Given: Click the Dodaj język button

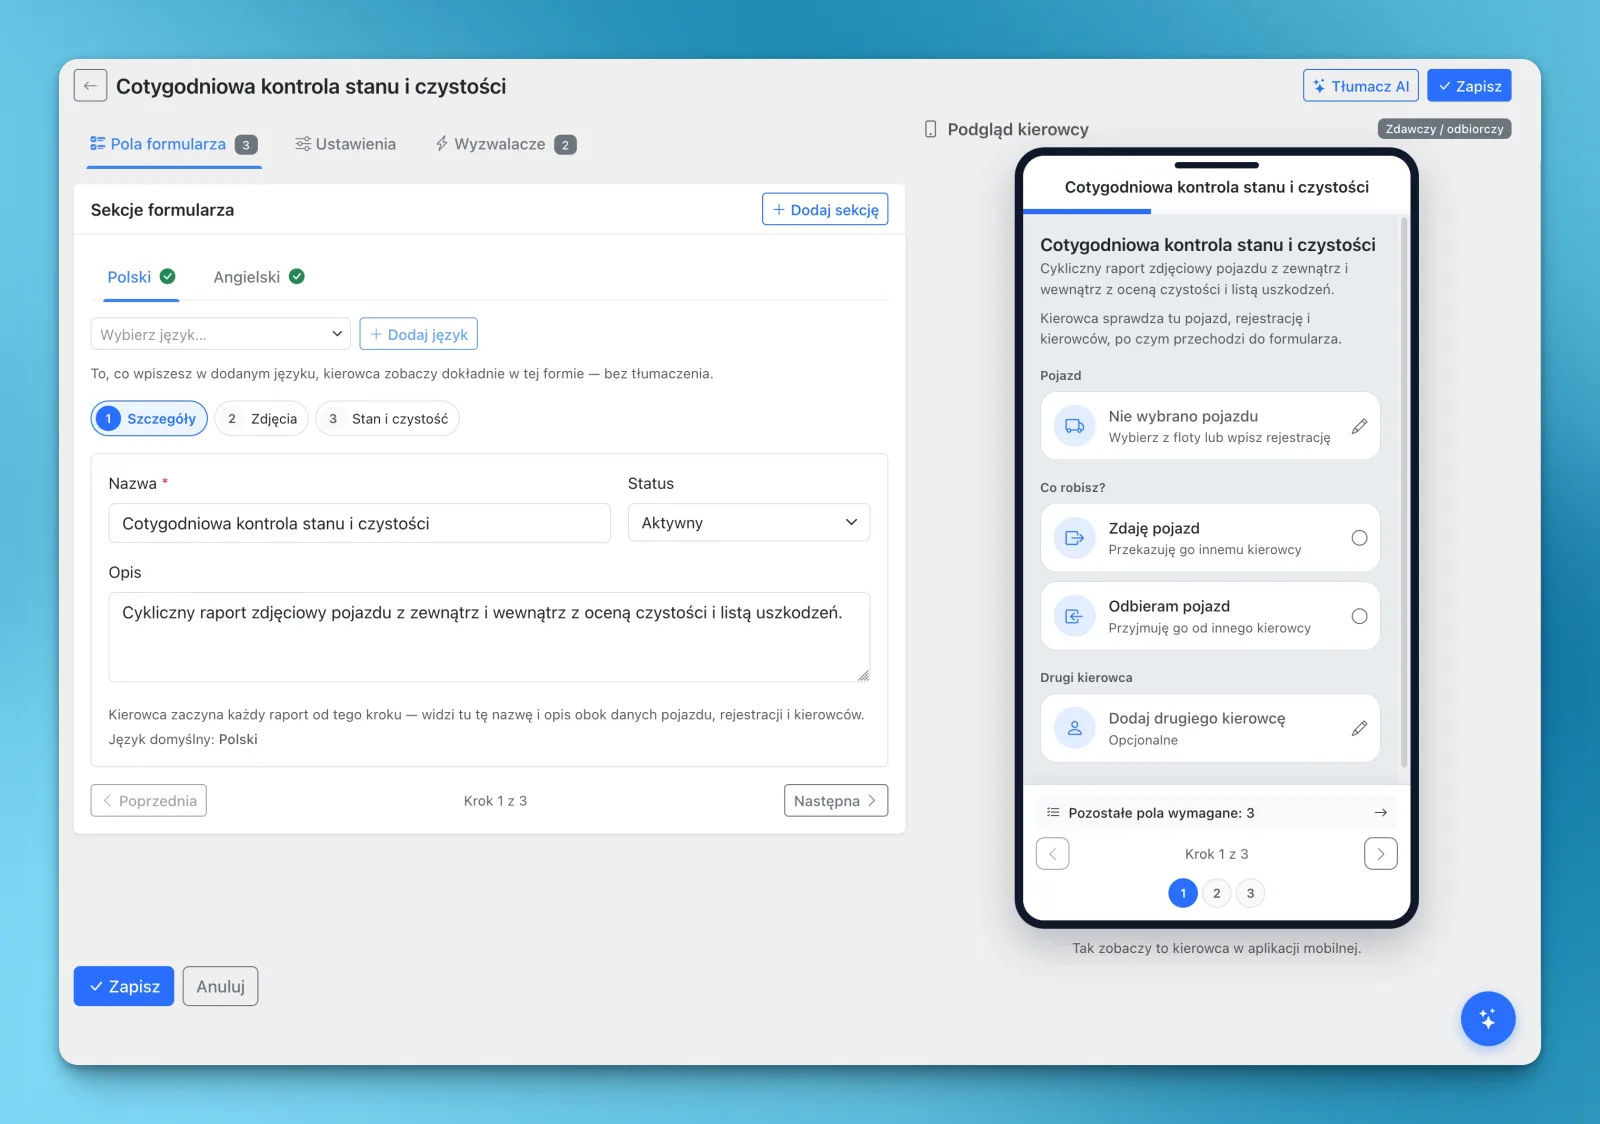Looking at the screenshot, I should (418, 334).
